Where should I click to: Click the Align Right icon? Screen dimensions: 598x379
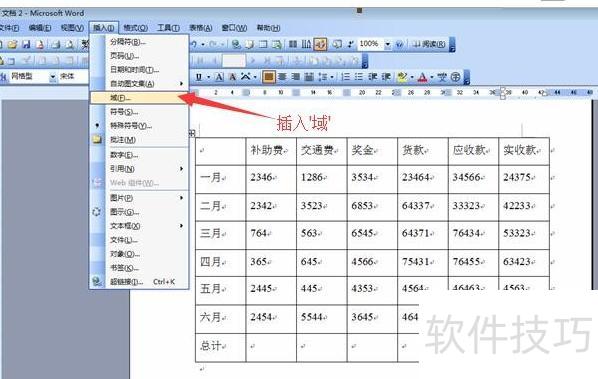296,77
